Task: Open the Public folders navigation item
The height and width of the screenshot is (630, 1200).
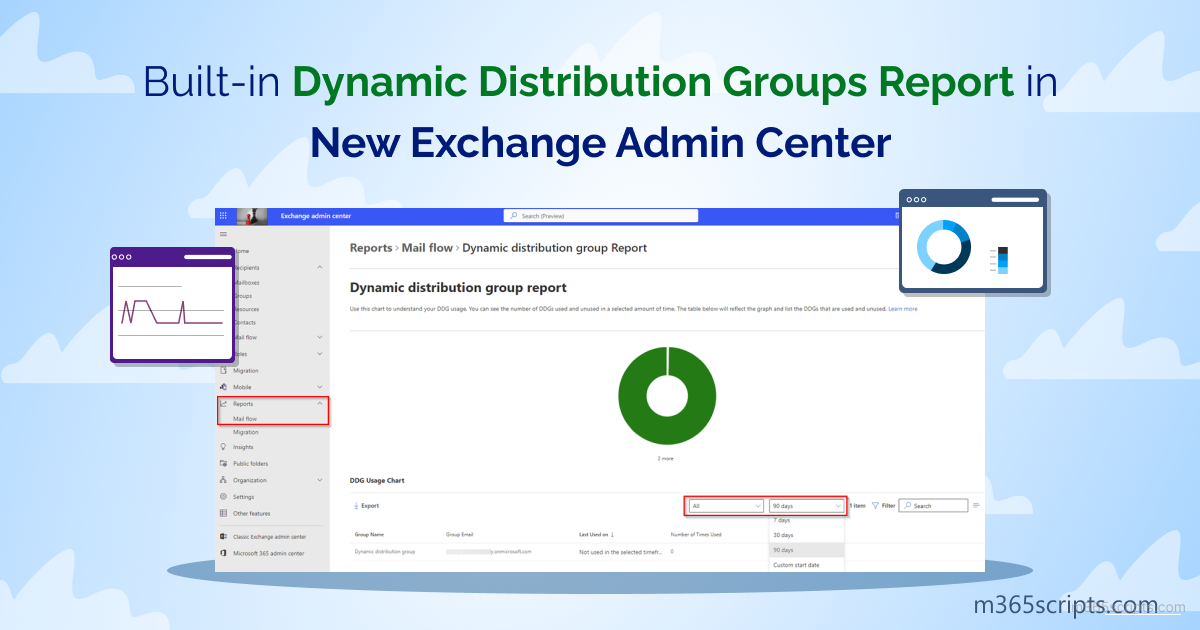Action: pos(250,464)
